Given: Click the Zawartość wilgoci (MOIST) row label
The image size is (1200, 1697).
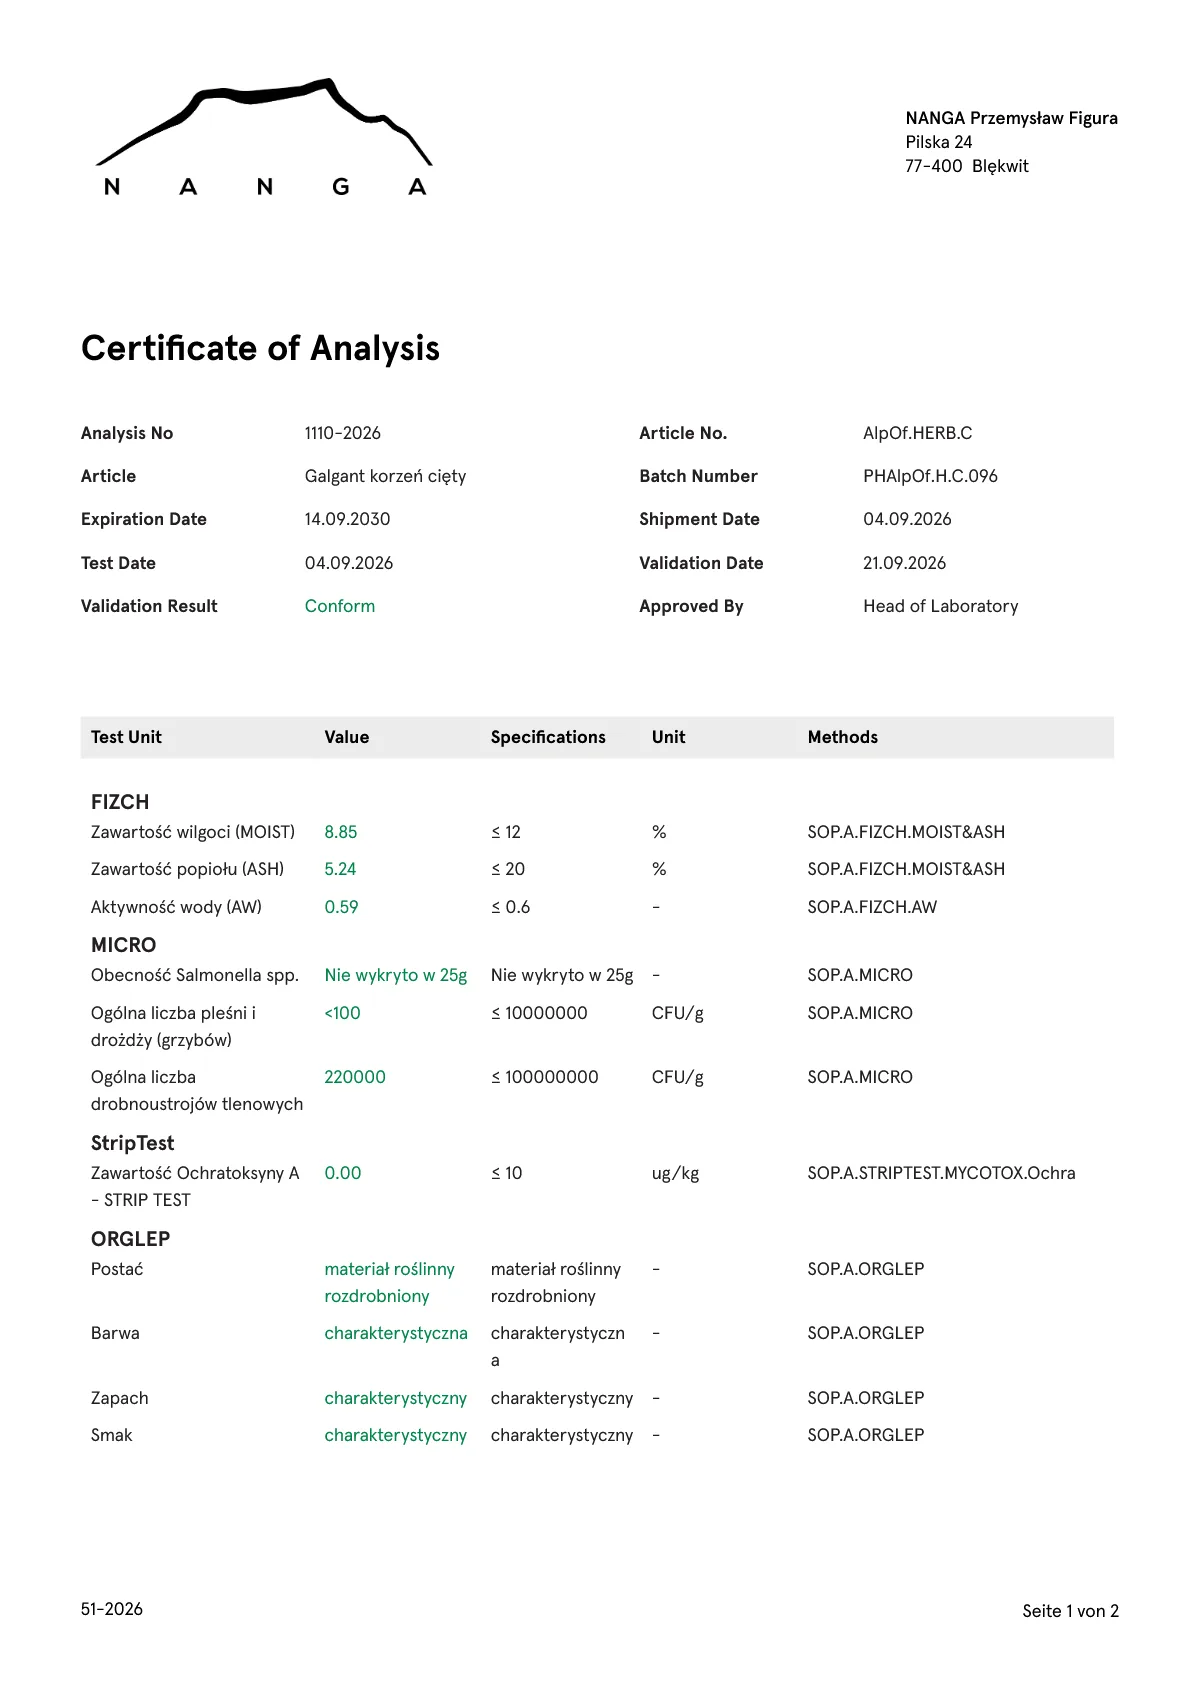Looking at the screenshot, I should point(193,832).
